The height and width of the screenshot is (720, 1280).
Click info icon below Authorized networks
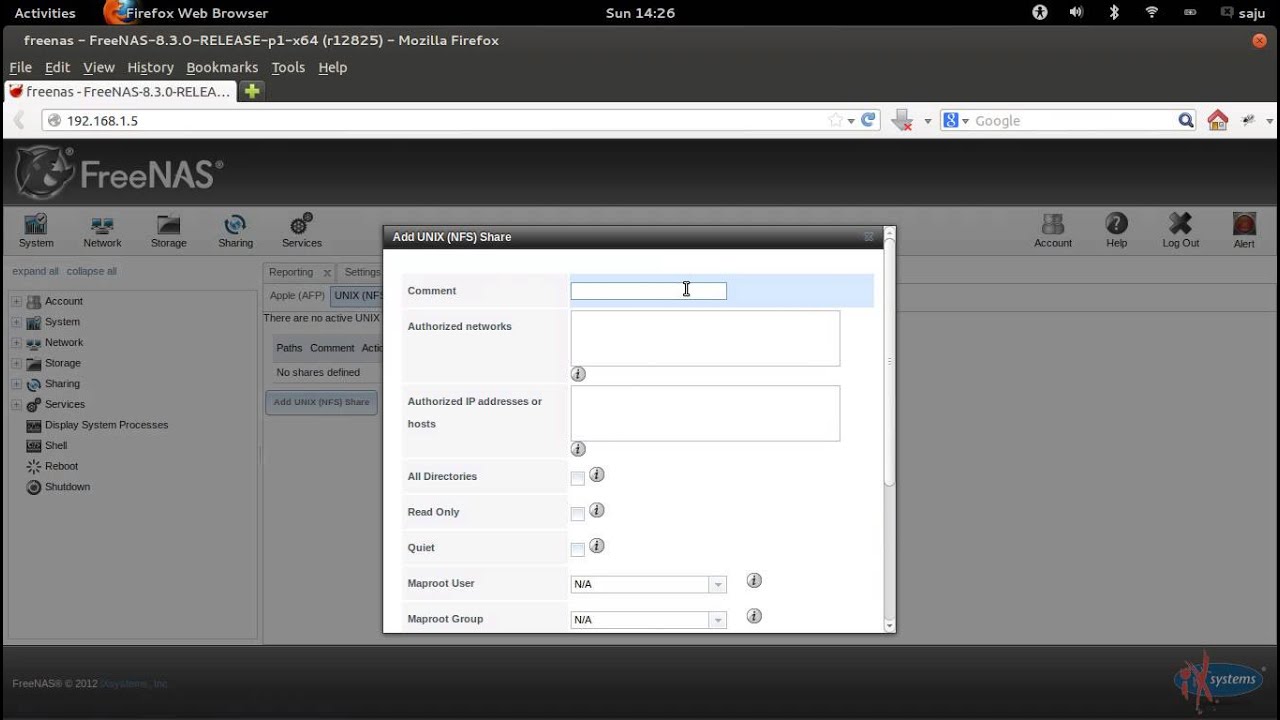pyautogui.click(x=578, y=374)
